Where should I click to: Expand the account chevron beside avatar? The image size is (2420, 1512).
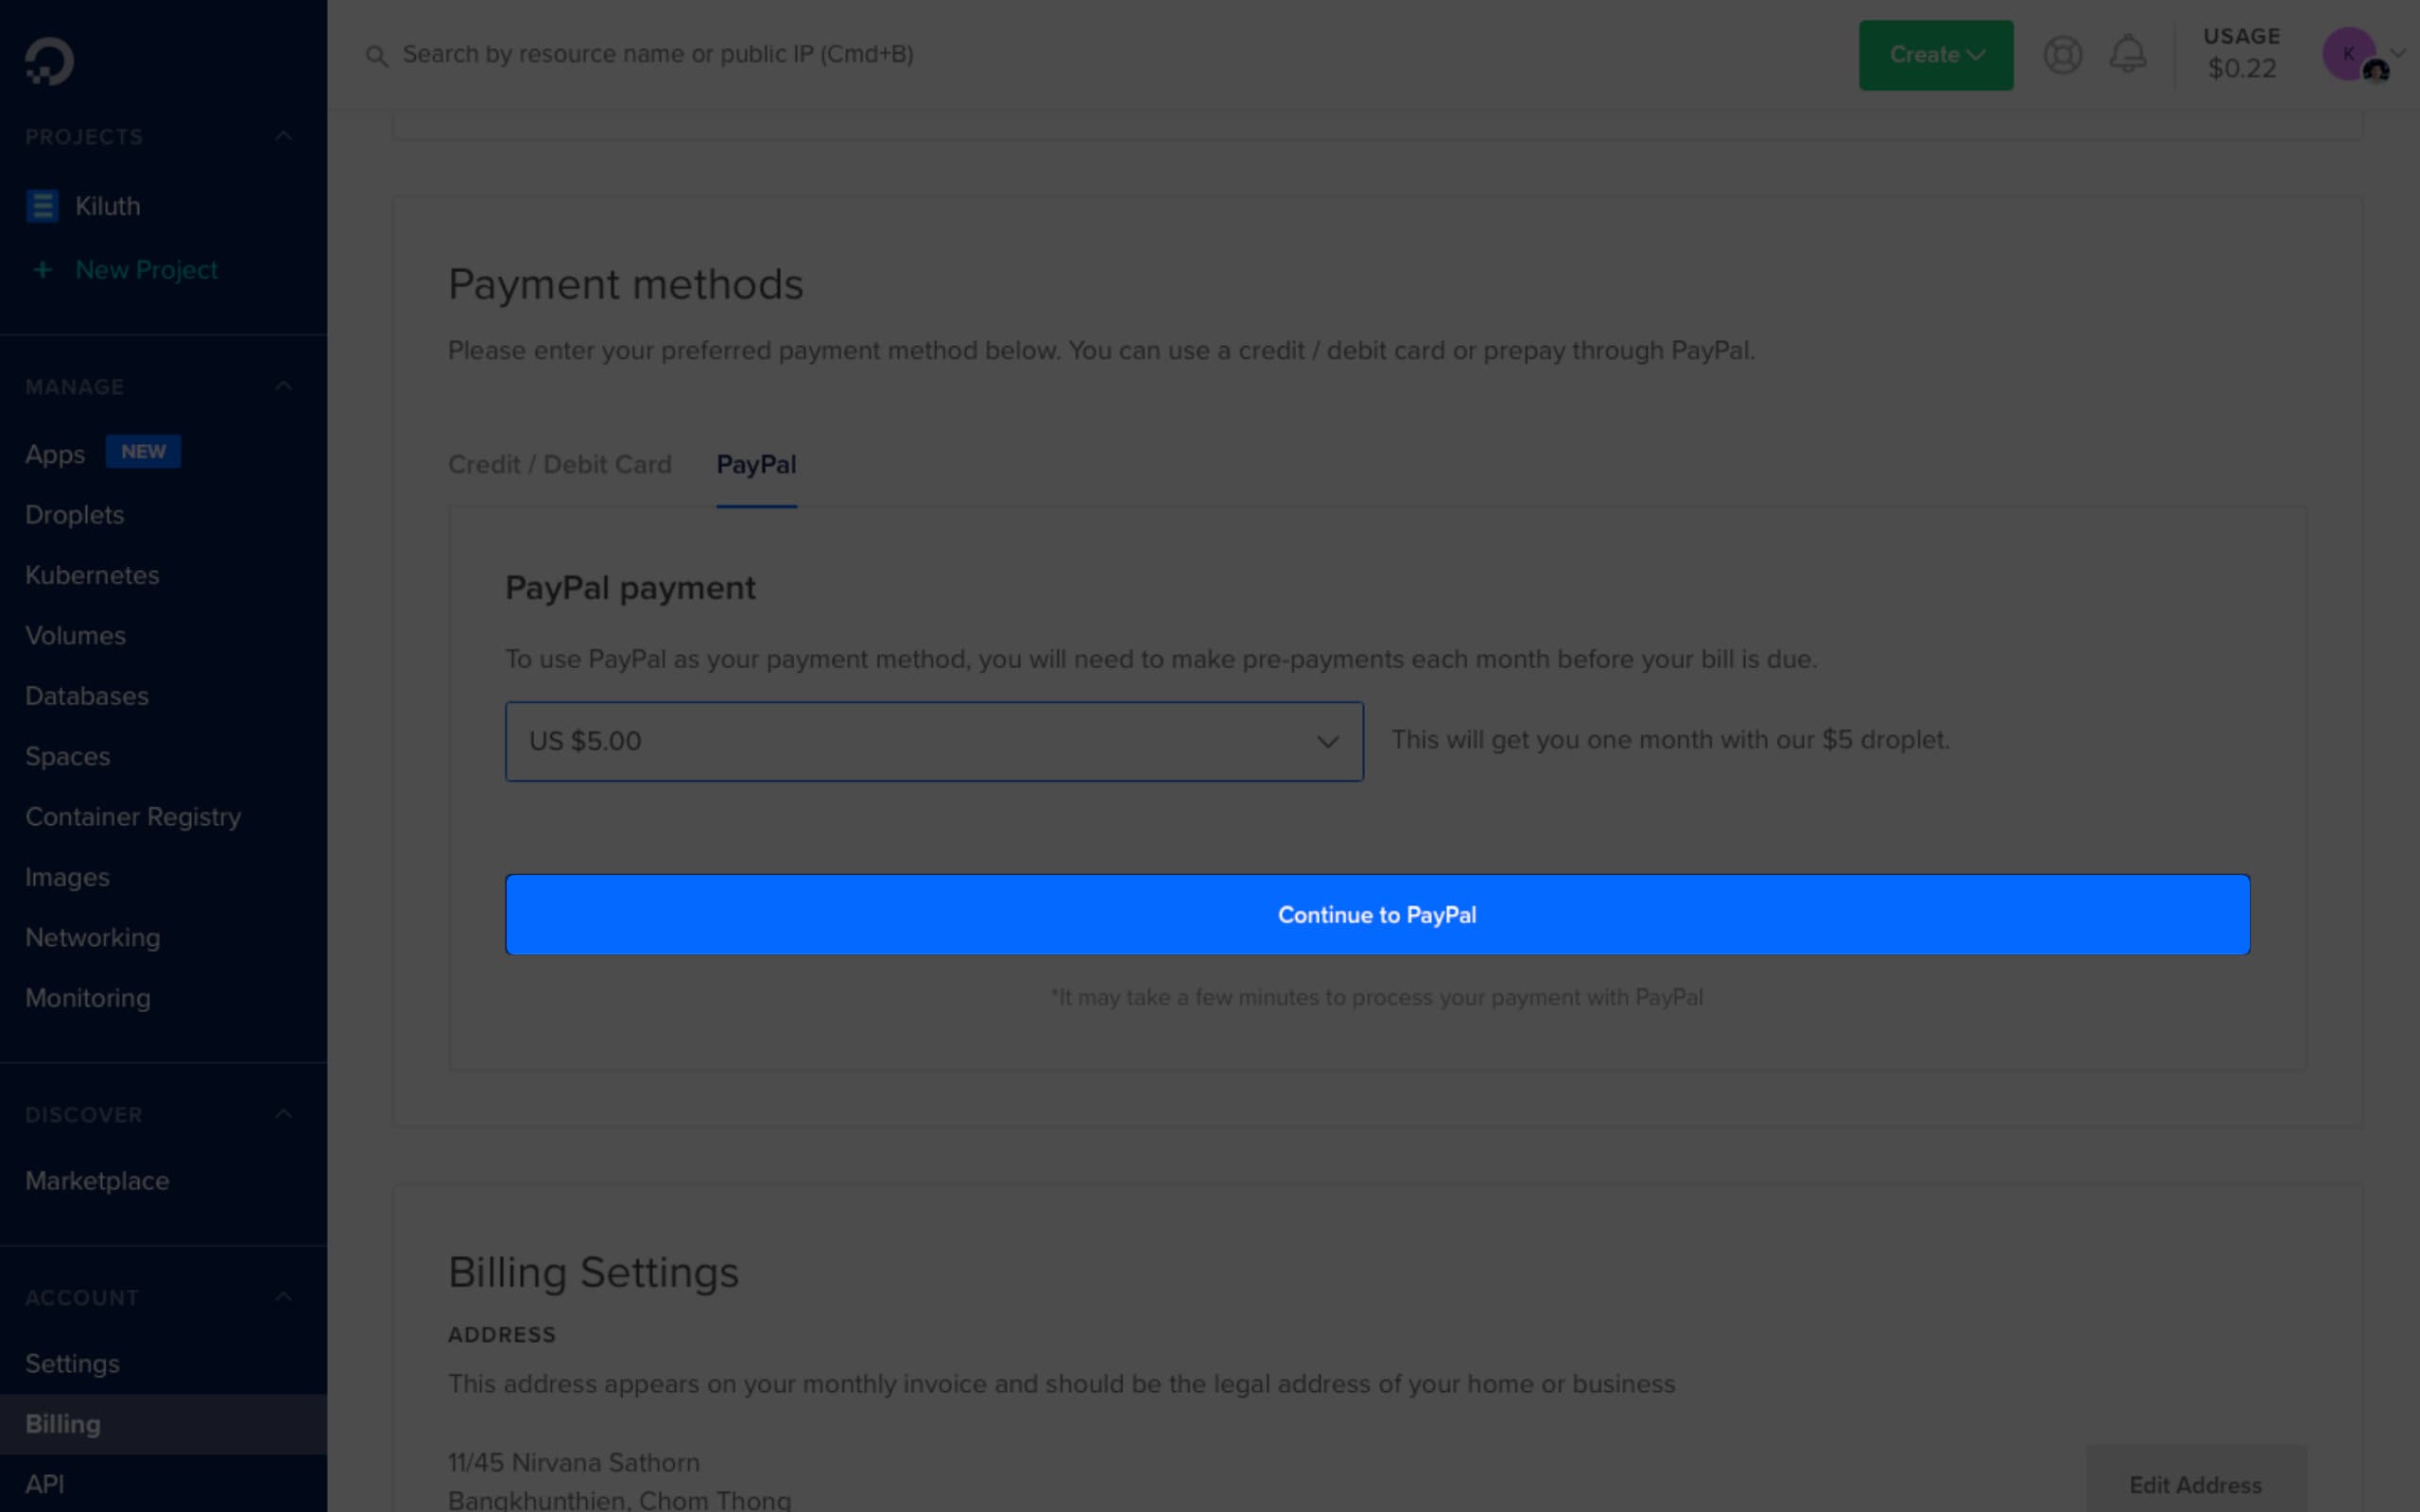[2397, 54]
